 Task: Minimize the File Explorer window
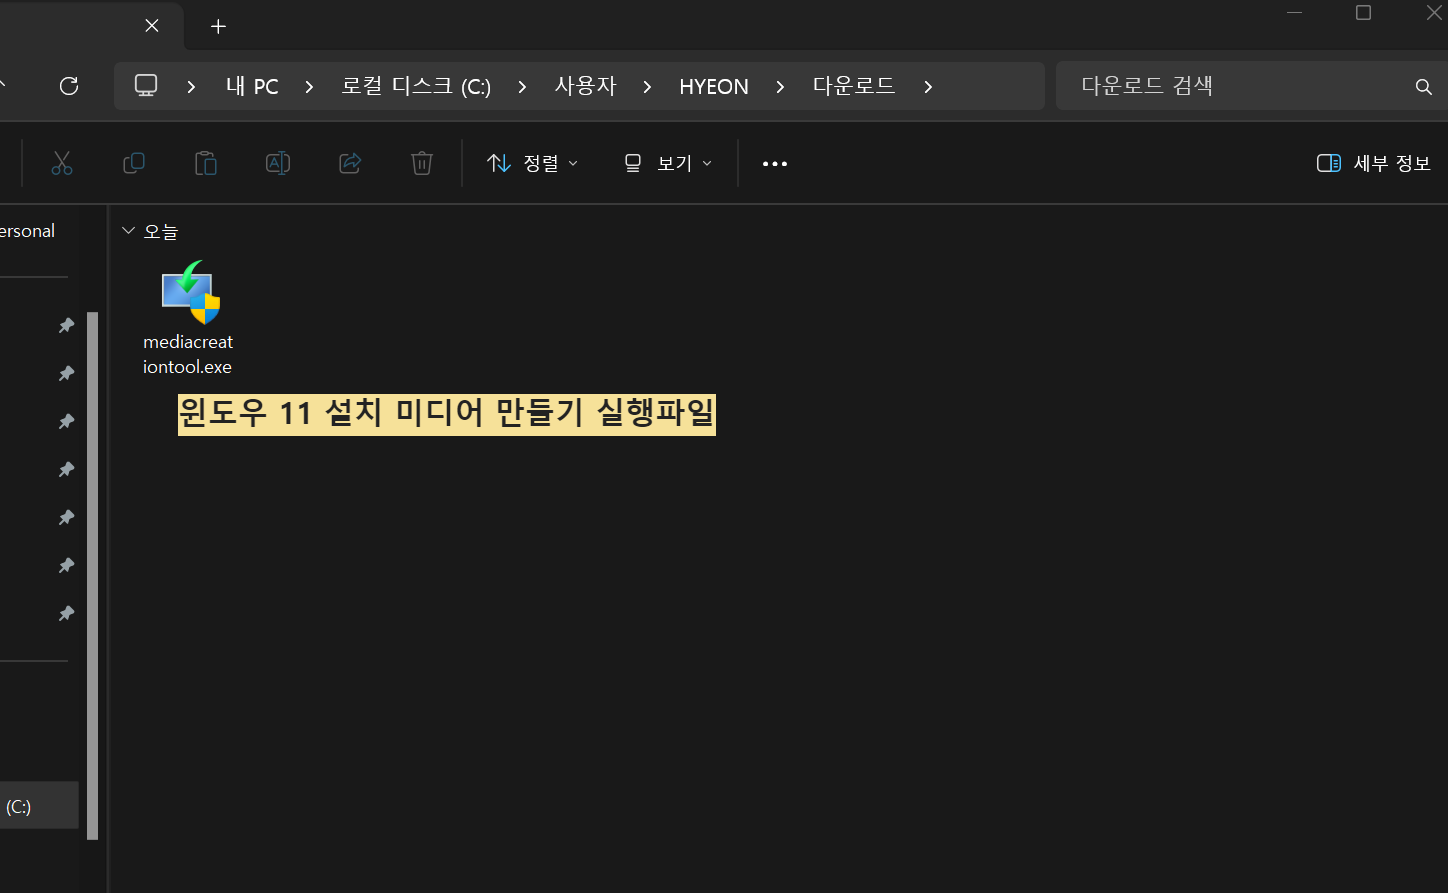(1294, 13)
